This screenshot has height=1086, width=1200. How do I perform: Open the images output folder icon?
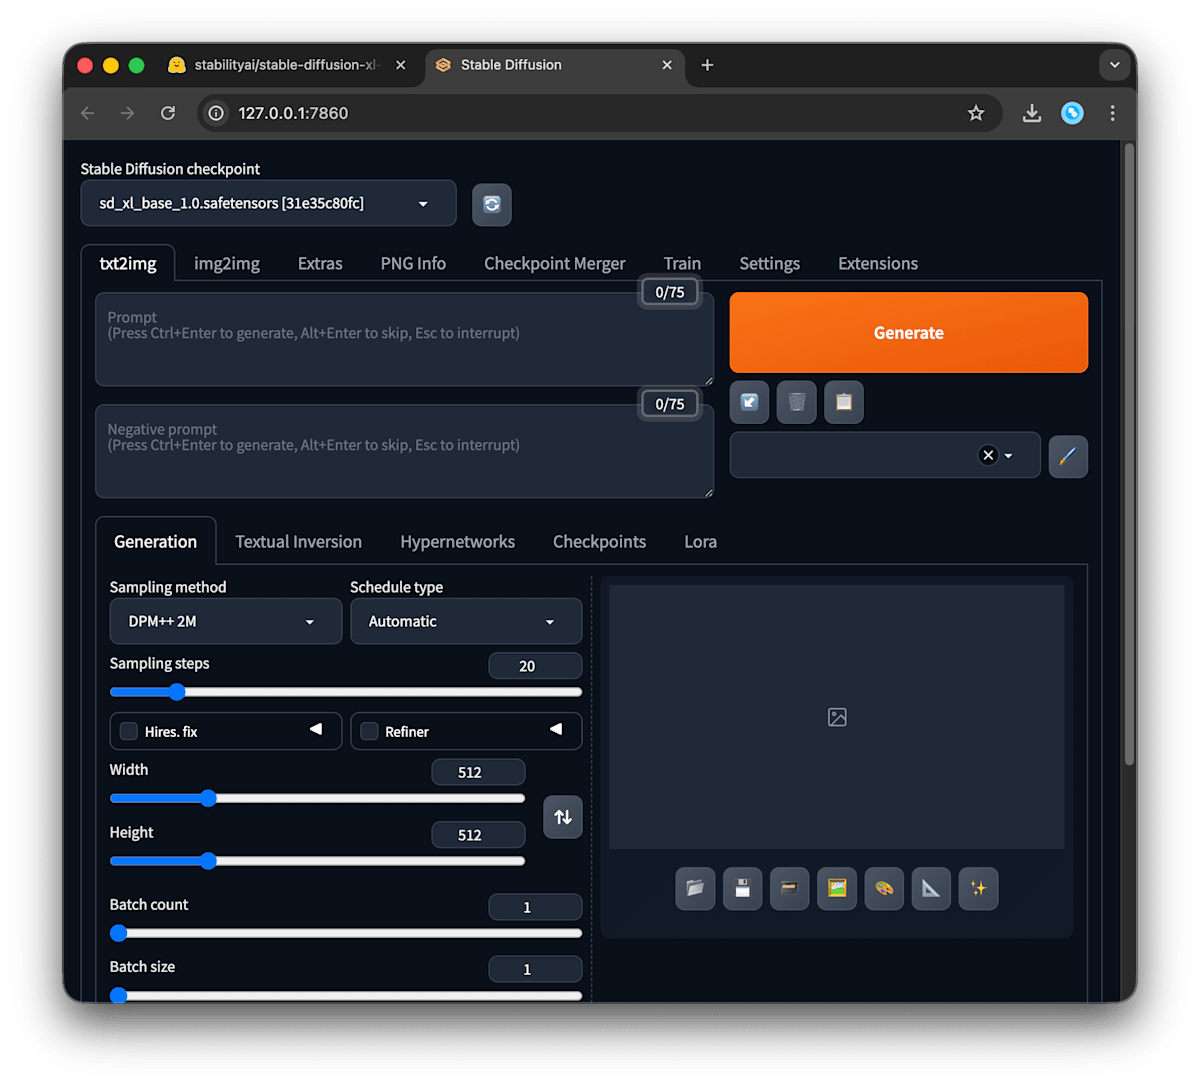point(695,888)
